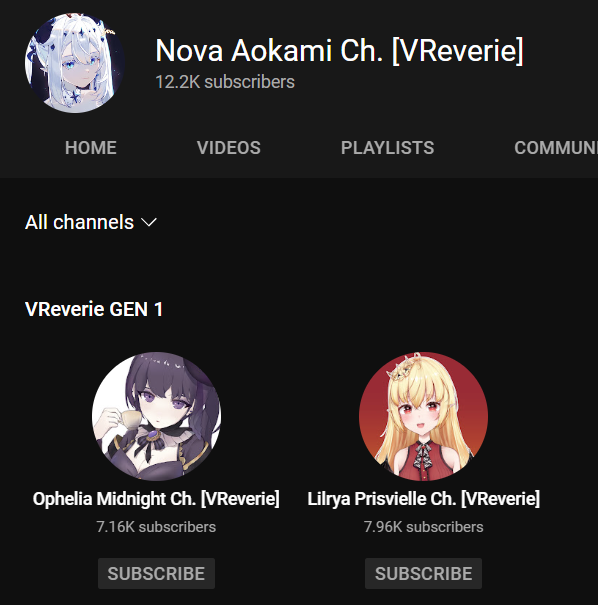Screen dimensions: 598x605
Task: Click the teacup in Ophelia's thumbnail
Action: point(129,419)
